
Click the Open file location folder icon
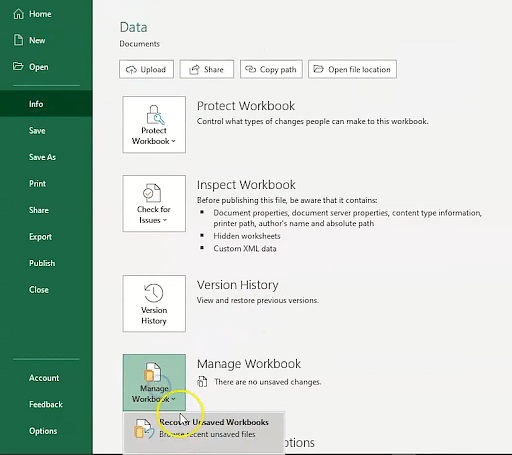pyautogui.click(x=319, y=69)
